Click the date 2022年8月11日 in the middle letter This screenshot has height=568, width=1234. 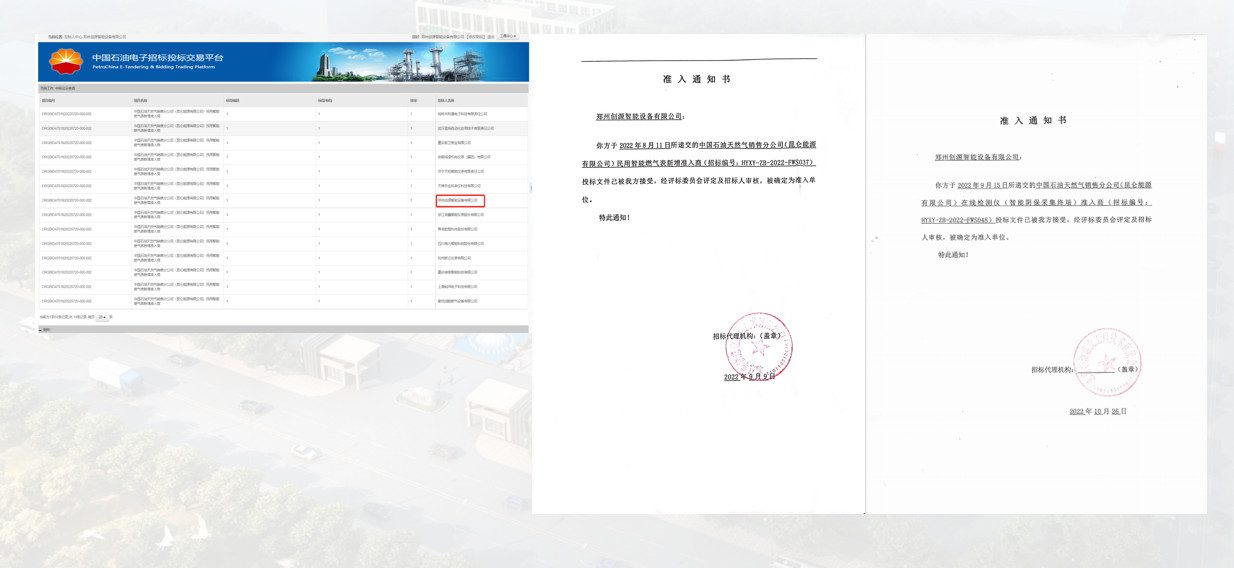[644, 145]
